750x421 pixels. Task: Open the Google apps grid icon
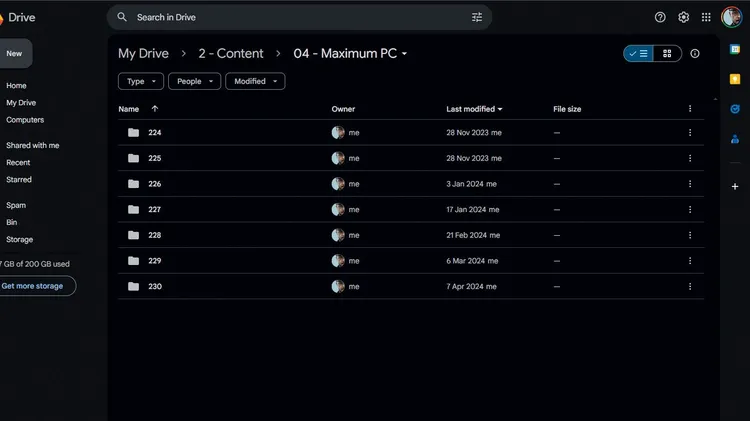tap(706, 17)
